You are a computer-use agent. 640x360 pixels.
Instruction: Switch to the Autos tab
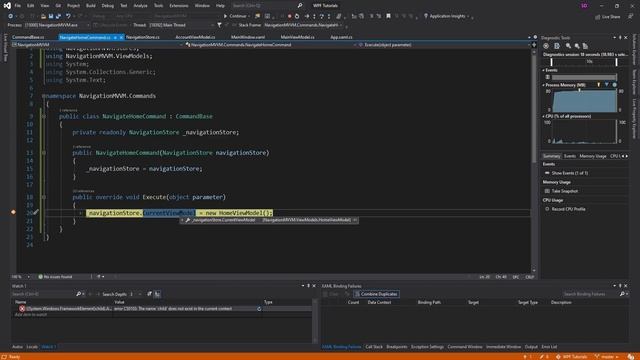pos(17,347)
